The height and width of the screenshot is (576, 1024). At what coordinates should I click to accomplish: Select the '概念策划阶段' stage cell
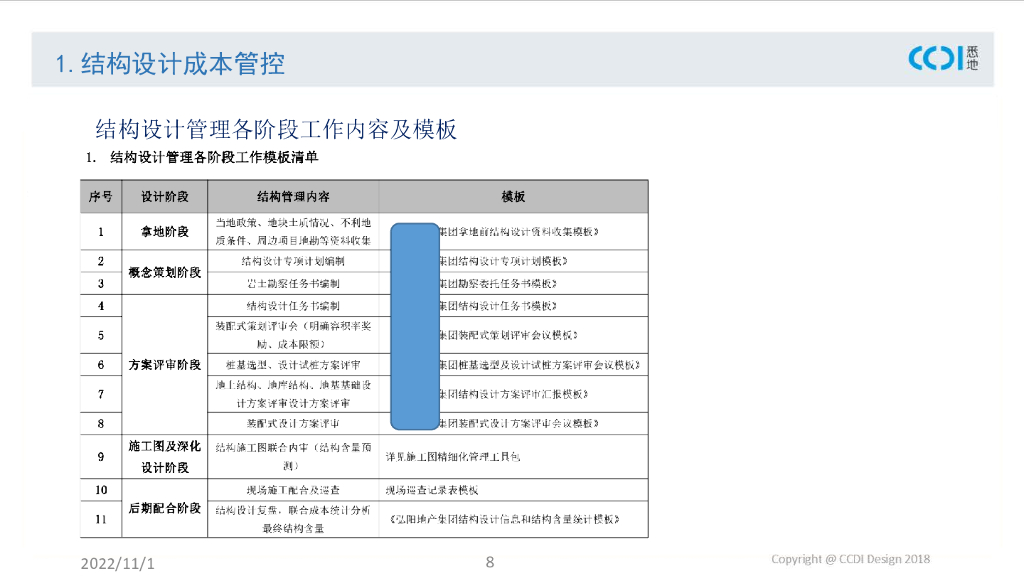tap(165, 272)
